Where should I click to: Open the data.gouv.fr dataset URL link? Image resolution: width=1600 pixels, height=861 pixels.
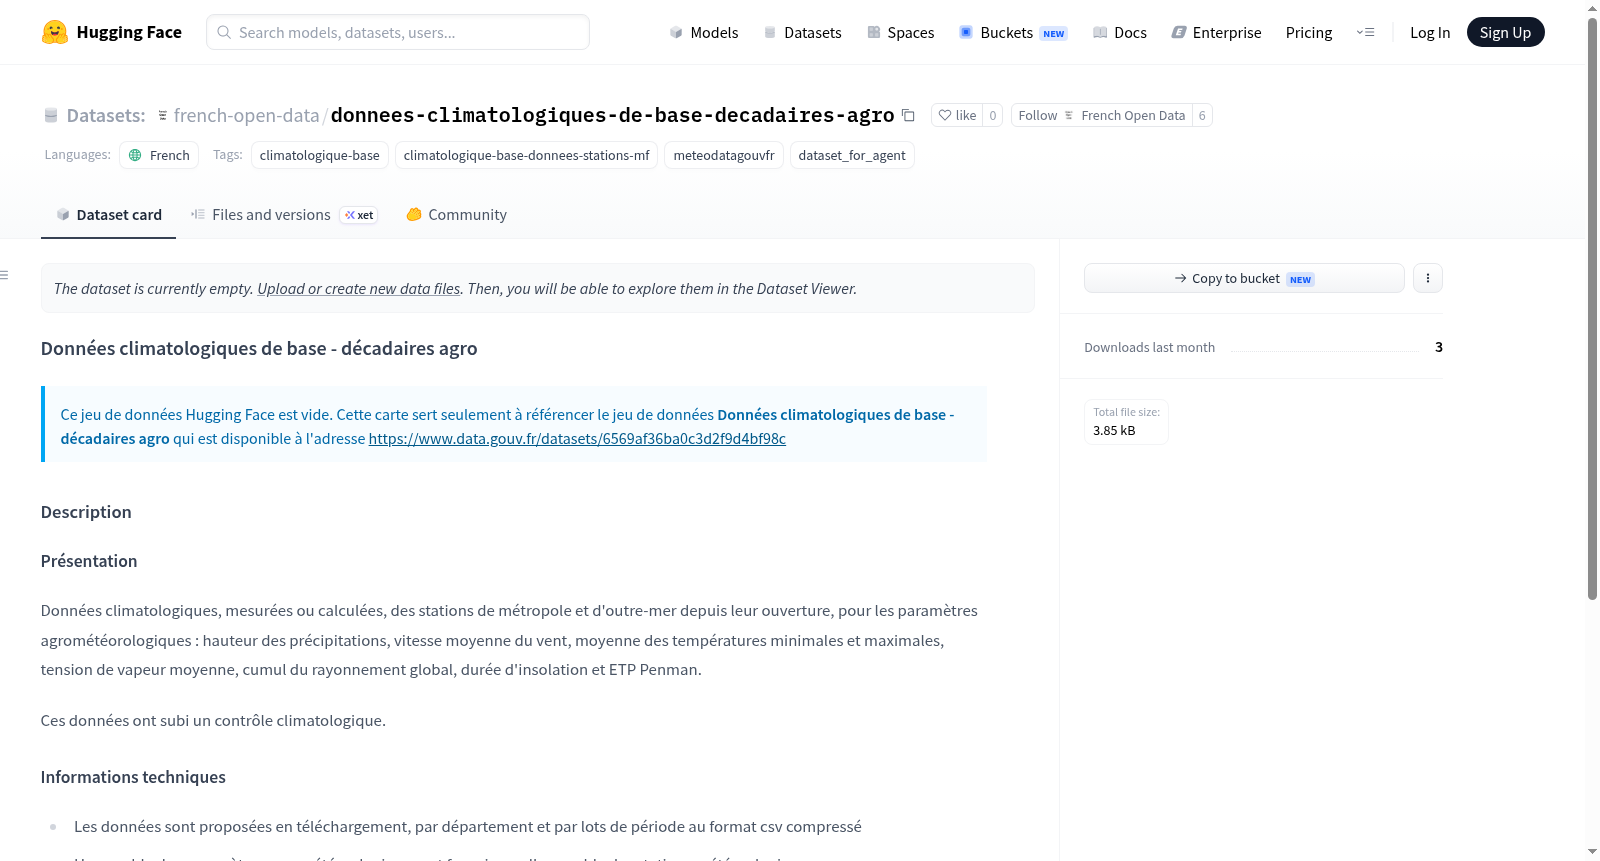pyautogui.click(x=577, y=438)
